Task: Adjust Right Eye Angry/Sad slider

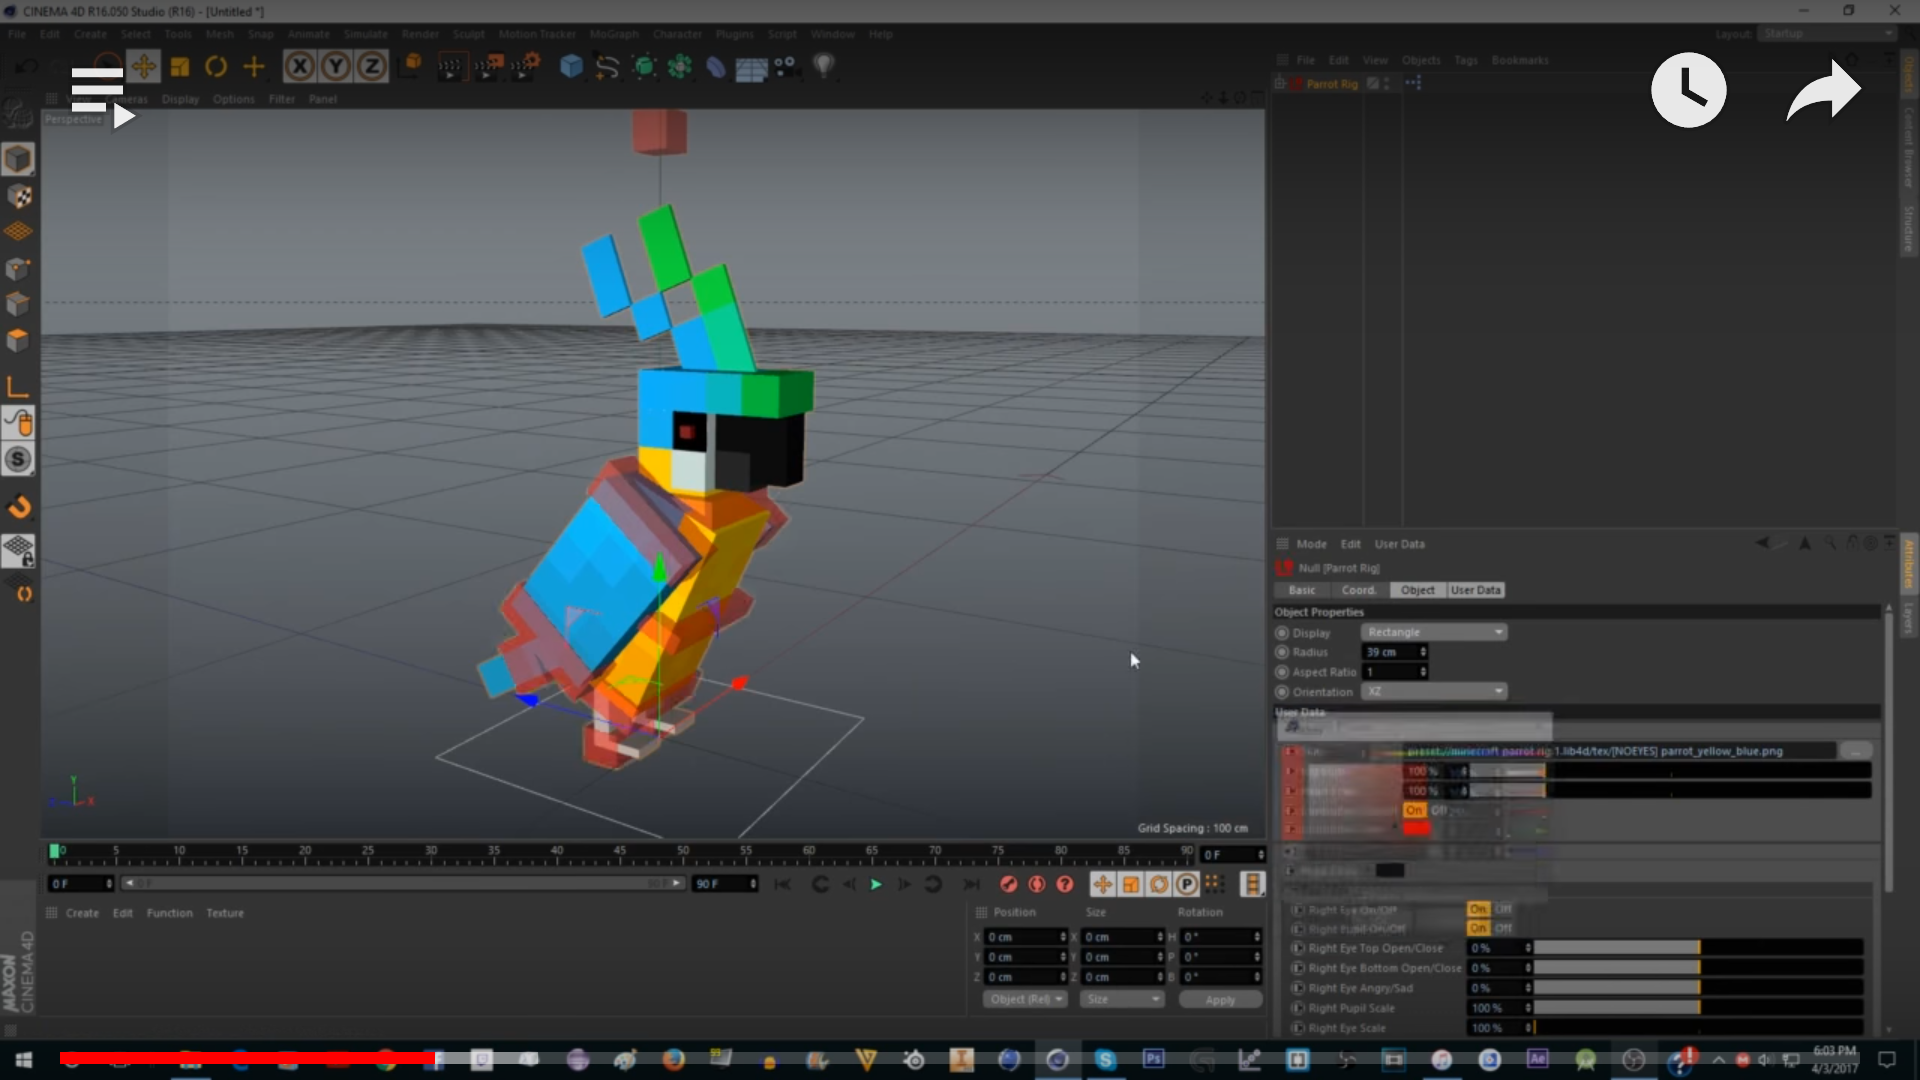Action: click(x=1699, y=988)
